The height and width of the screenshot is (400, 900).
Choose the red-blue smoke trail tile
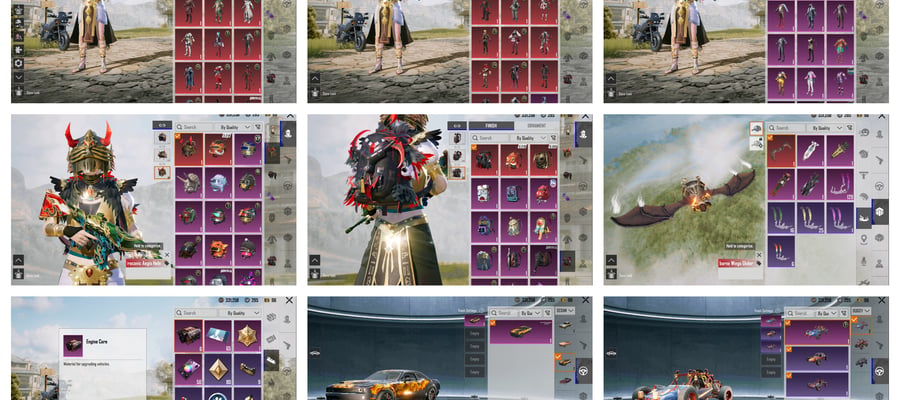click(x=781, y=251)
